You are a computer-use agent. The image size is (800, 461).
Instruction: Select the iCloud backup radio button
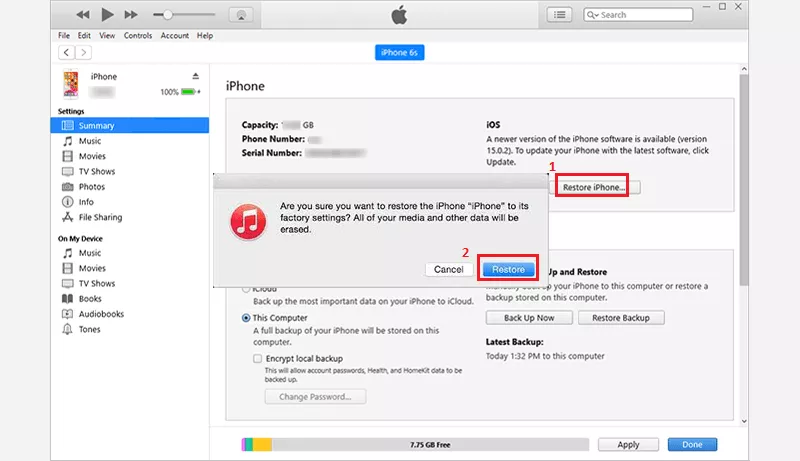click(246, 289)
